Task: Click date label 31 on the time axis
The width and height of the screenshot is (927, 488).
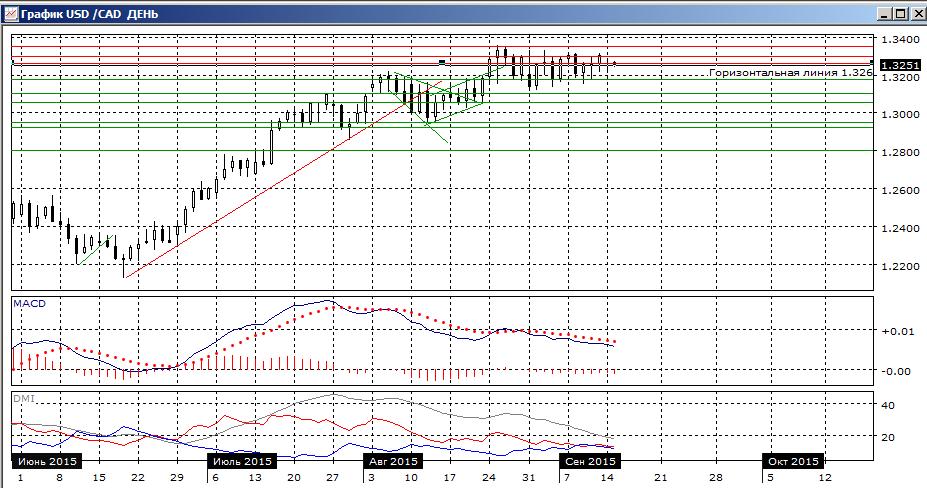Action: pyautogui.click(x=529, y=477)
